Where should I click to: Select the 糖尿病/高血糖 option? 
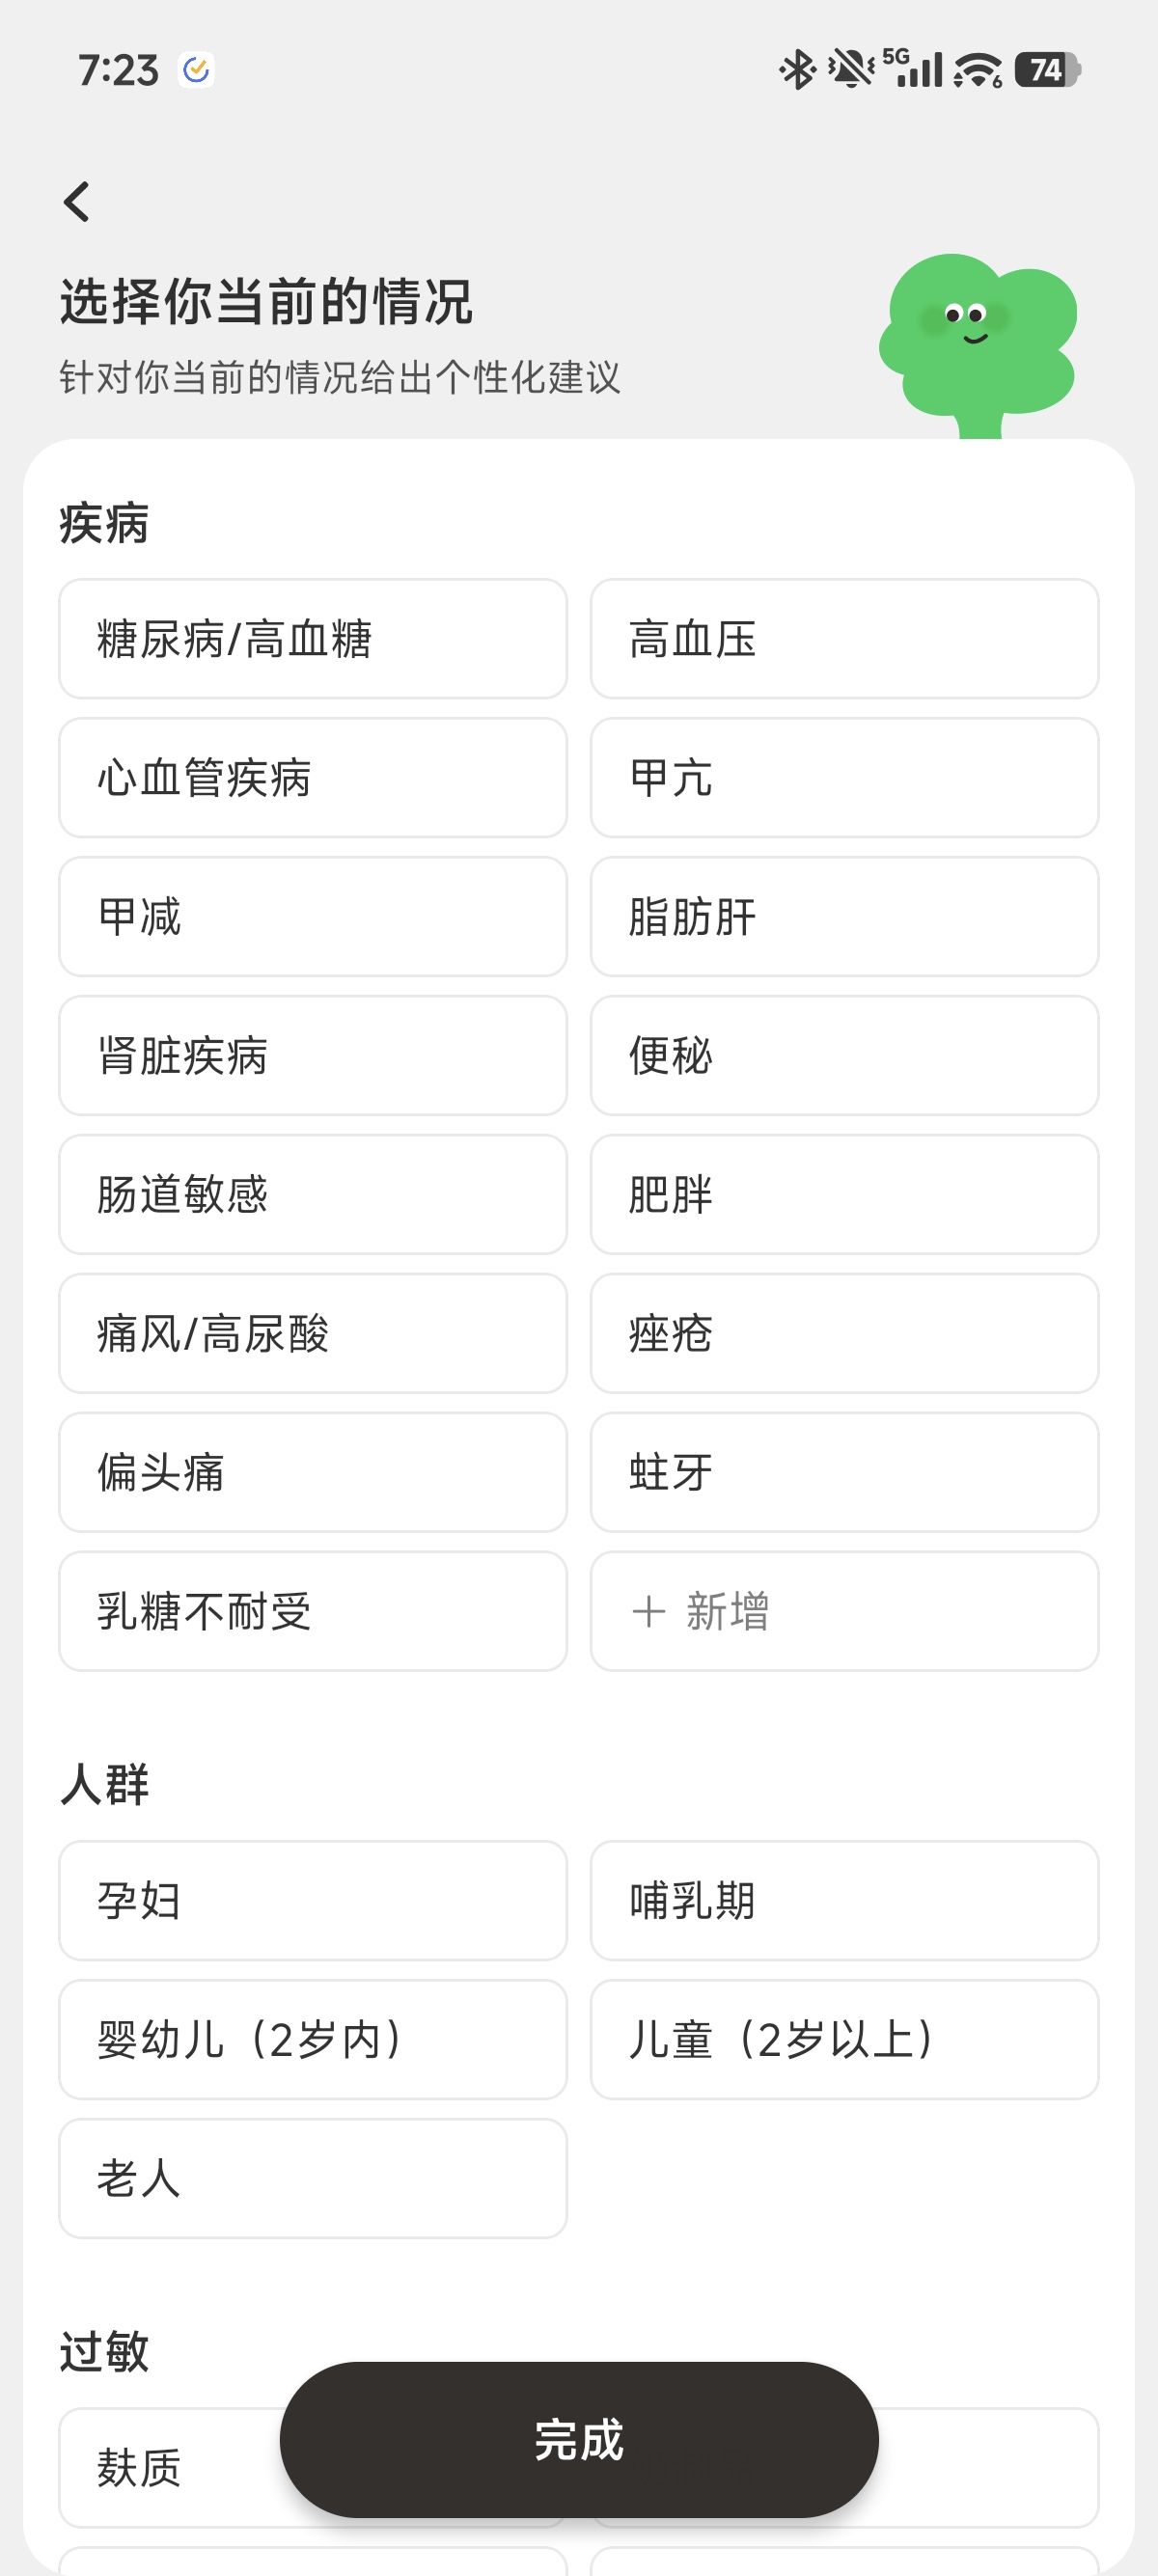pyautogui.click(x=313, y=639)
